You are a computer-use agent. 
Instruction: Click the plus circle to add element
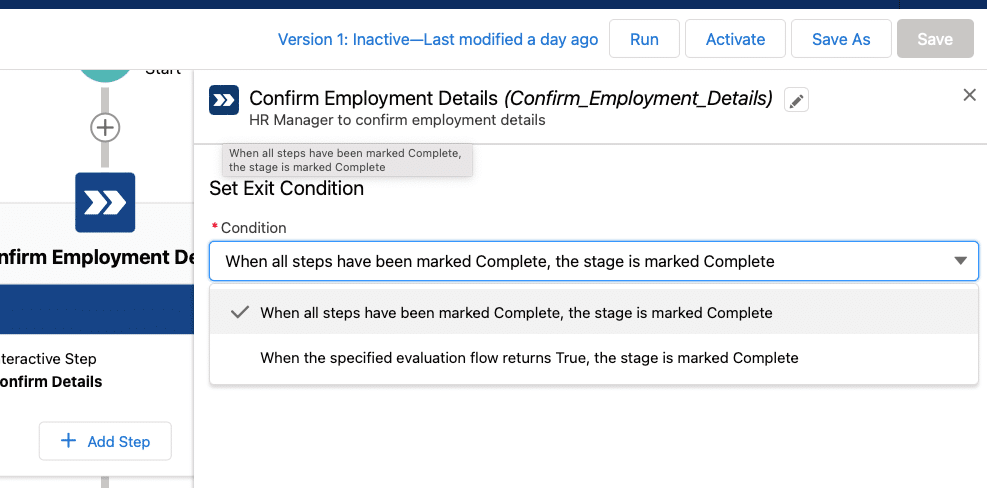pos(105,128)
